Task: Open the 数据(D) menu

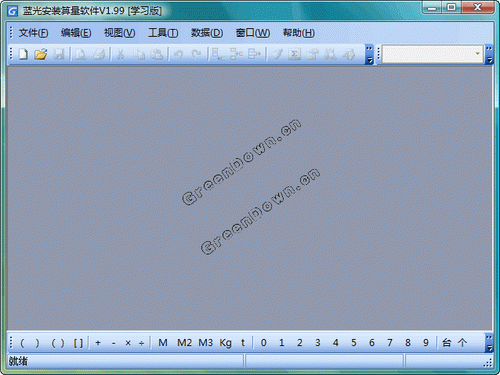Action: tap(207, 33)
